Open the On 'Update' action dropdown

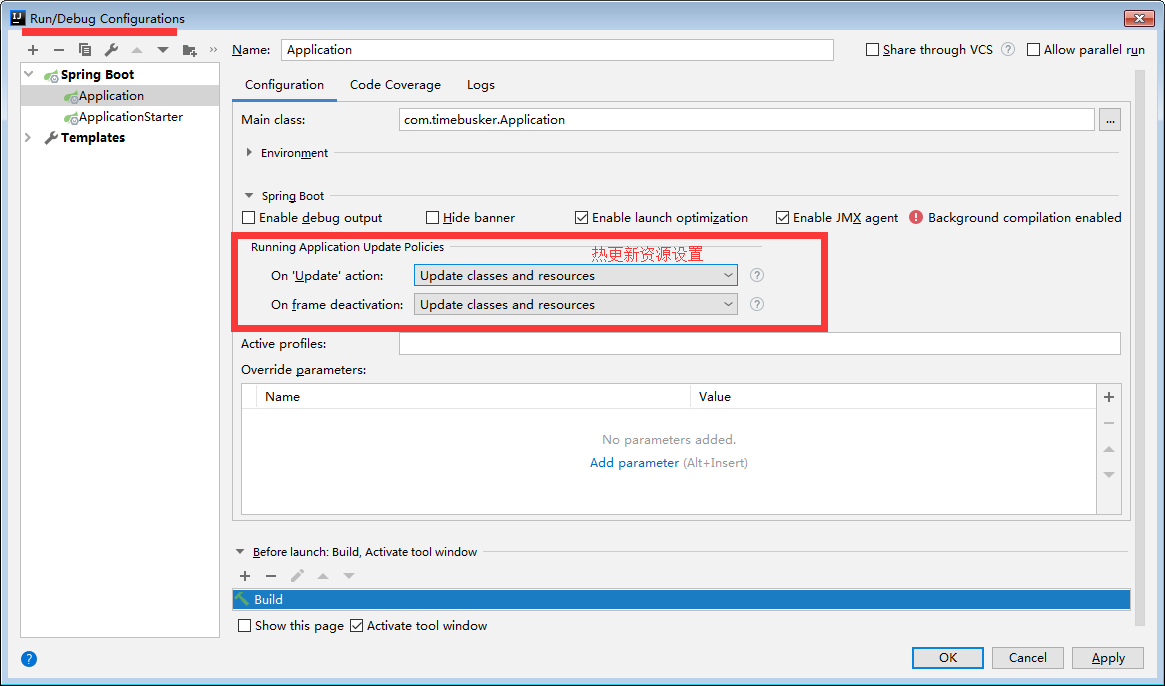[575, 276]
